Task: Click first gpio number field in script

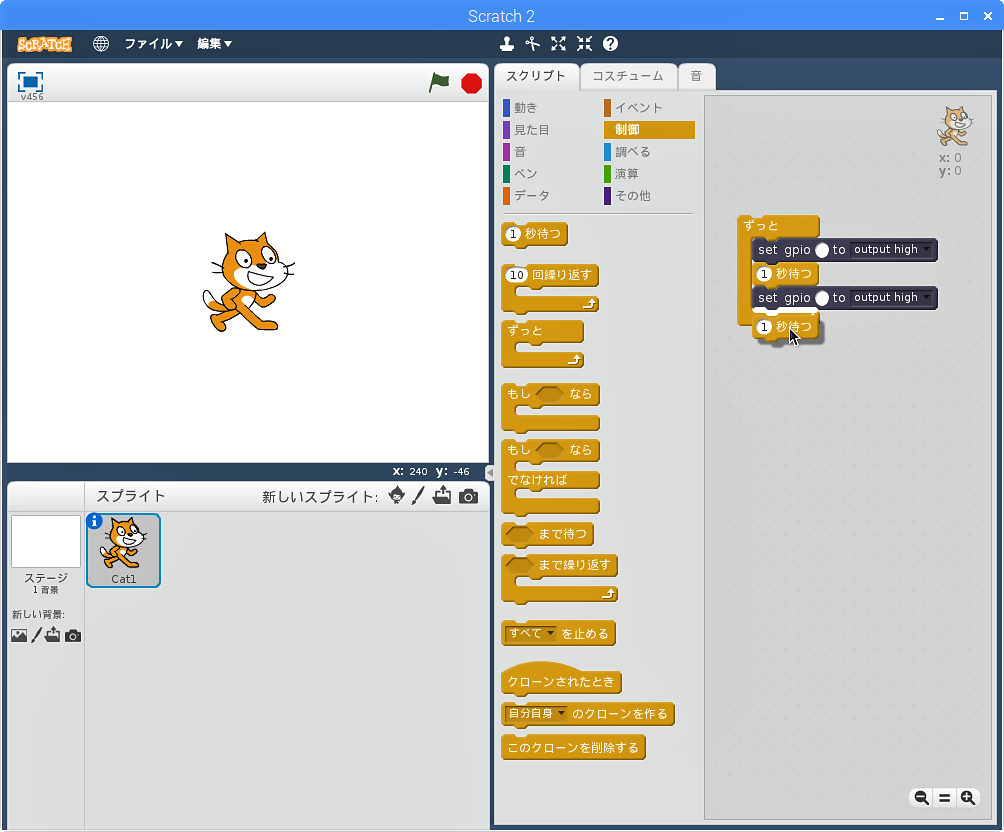Action: coord(822,250)
